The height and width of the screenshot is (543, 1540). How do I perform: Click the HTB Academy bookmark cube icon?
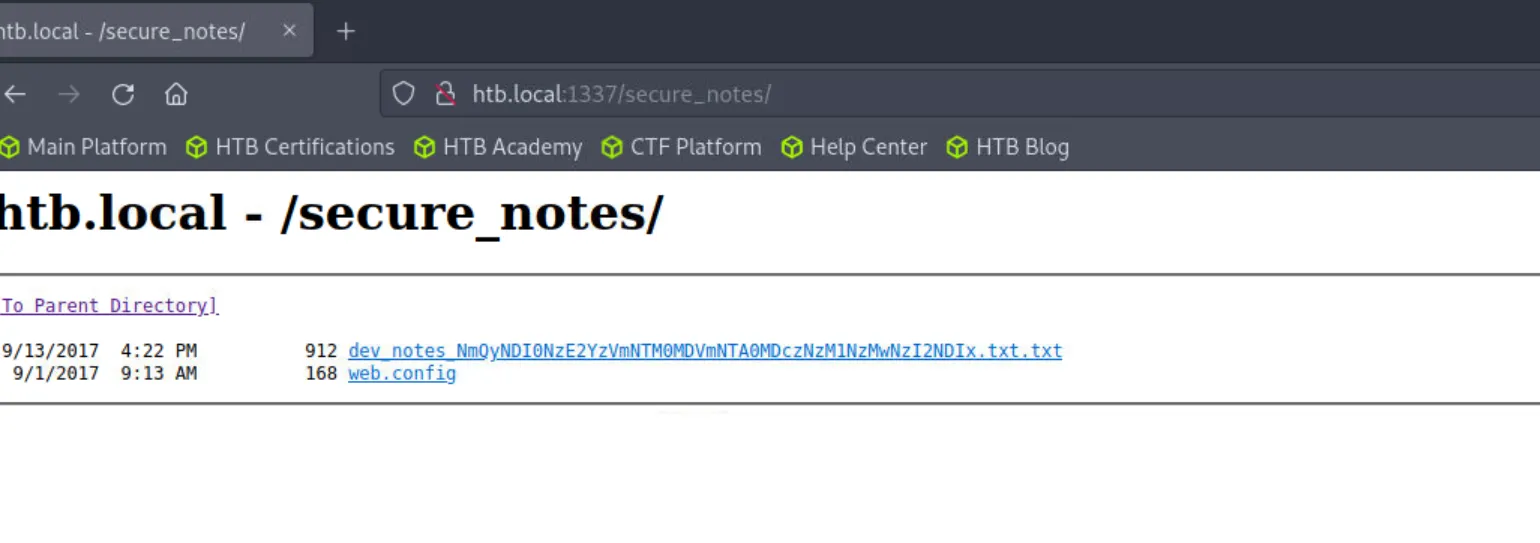coord(425,148)
